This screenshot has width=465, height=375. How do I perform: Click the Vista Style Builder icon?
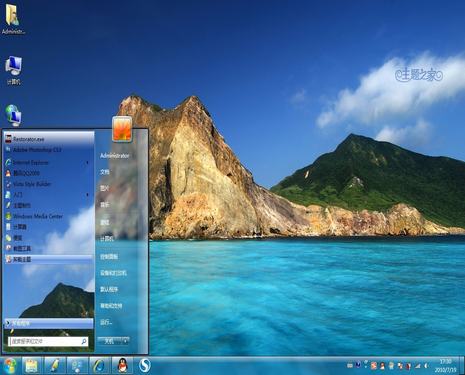click(8, 184)
